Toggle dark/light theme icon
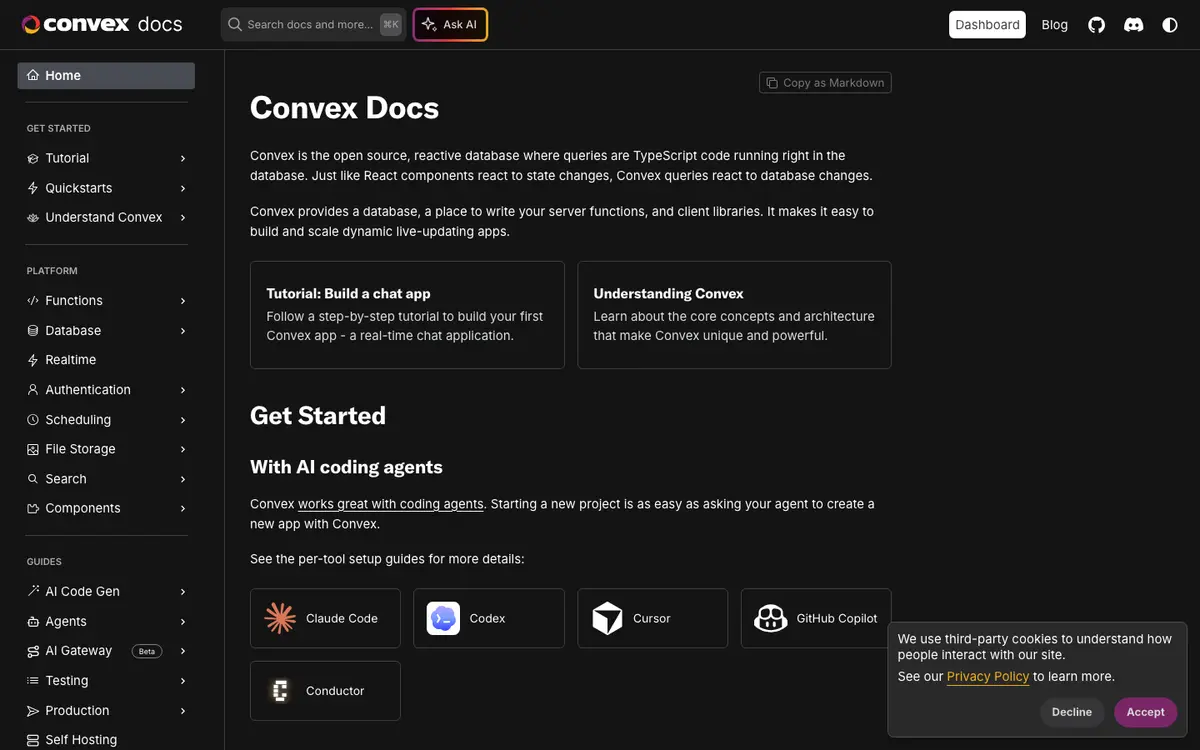The height and width of the screenshot is (750, 1200). pyautogui.click(x=1170, y=25)
